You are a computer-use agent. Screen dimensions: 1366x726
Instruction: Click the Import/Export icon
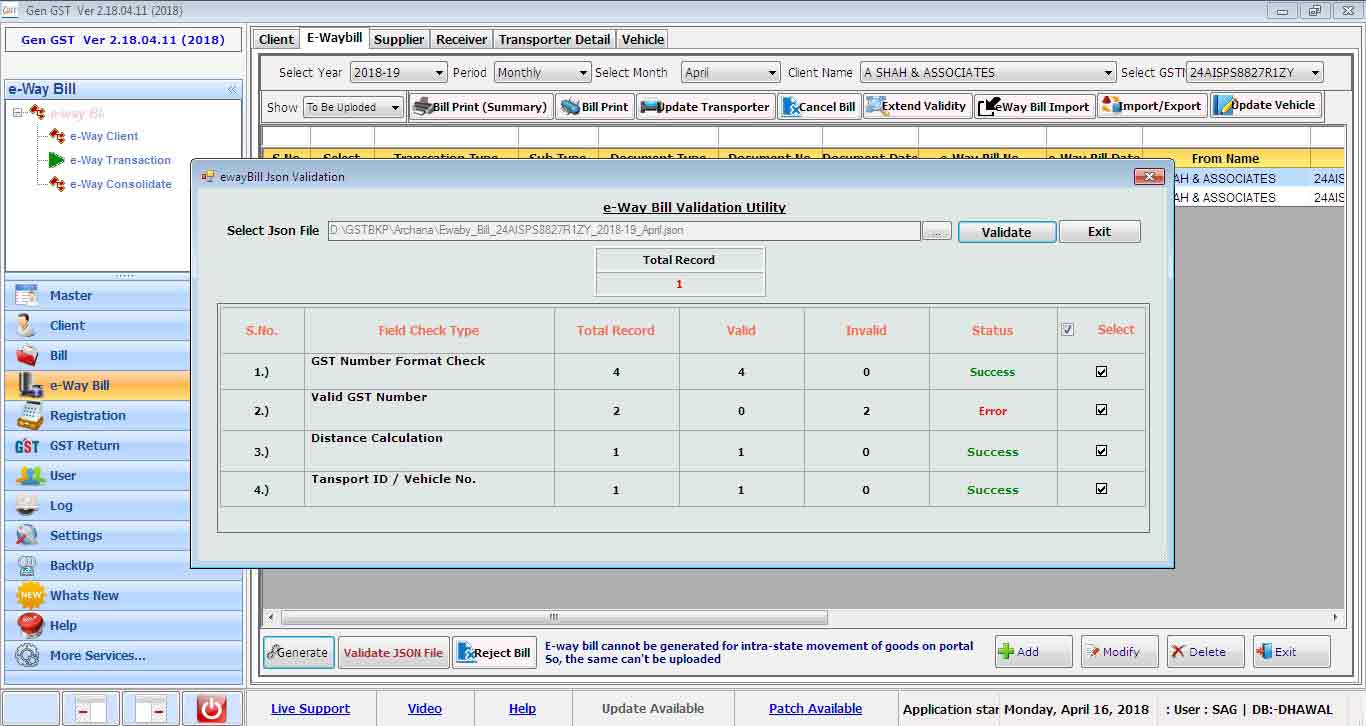(x=1109, y=106)
